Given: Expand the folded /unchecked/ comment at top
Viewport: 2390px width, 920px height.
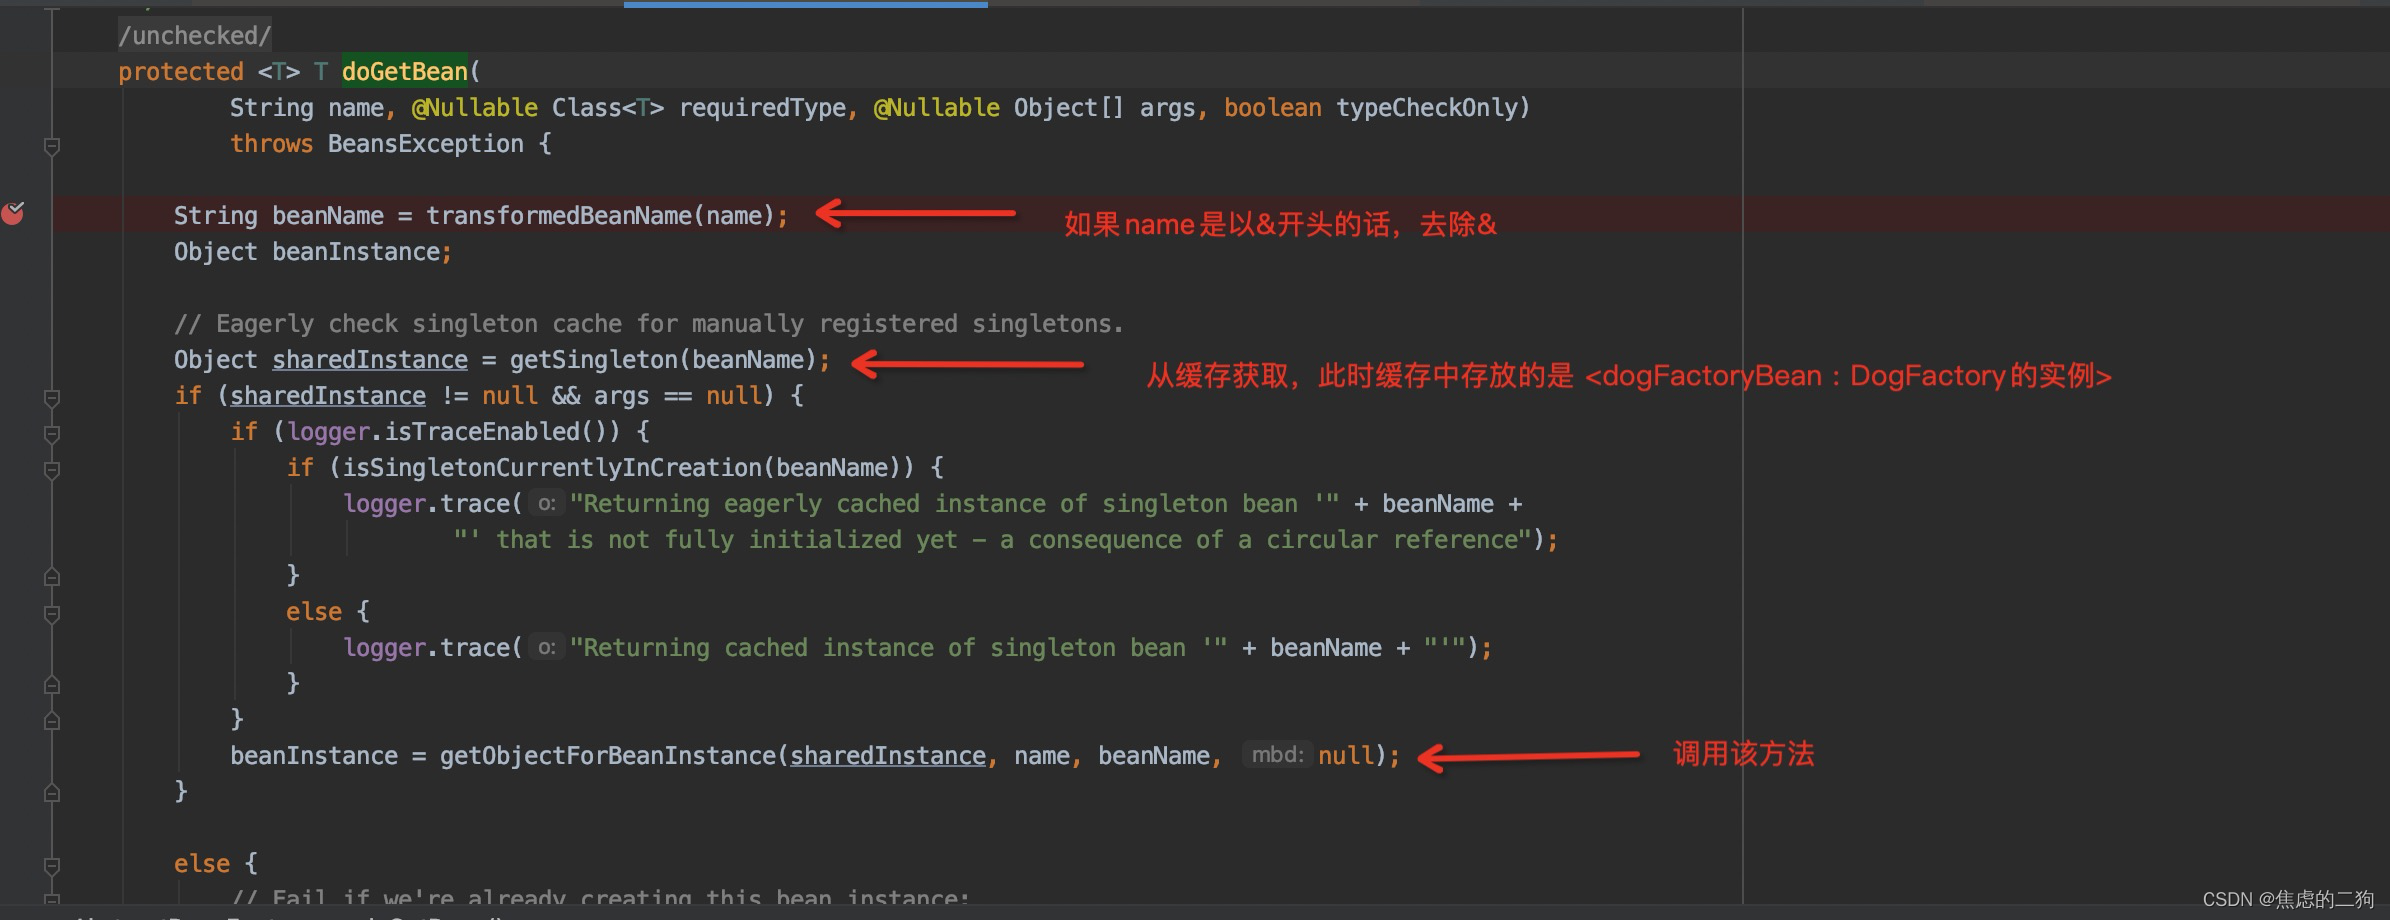Looking at the screenshot, I should 193,34.
